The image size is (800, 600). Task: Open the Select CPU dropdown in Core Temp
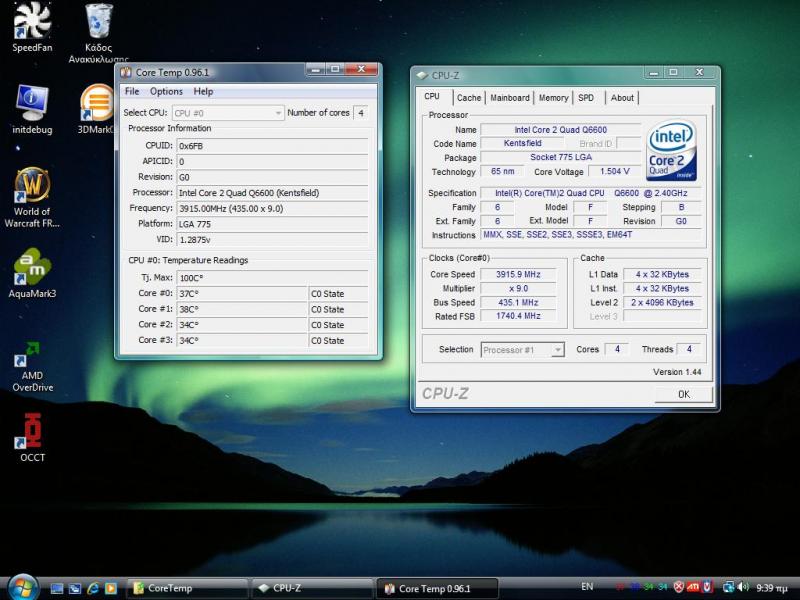[x=228, y=113]
